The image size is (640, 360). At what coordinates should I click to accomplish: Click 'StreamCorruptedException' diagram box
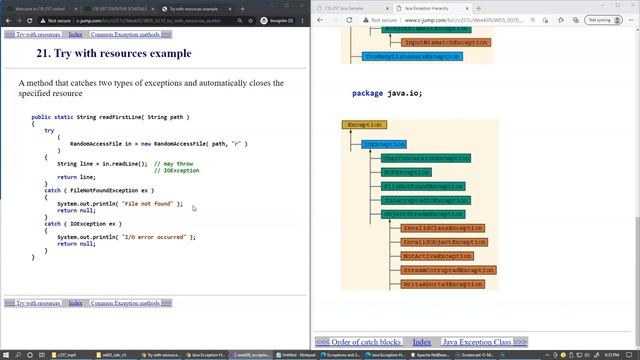pyautogui.click(x=448, y=270)
